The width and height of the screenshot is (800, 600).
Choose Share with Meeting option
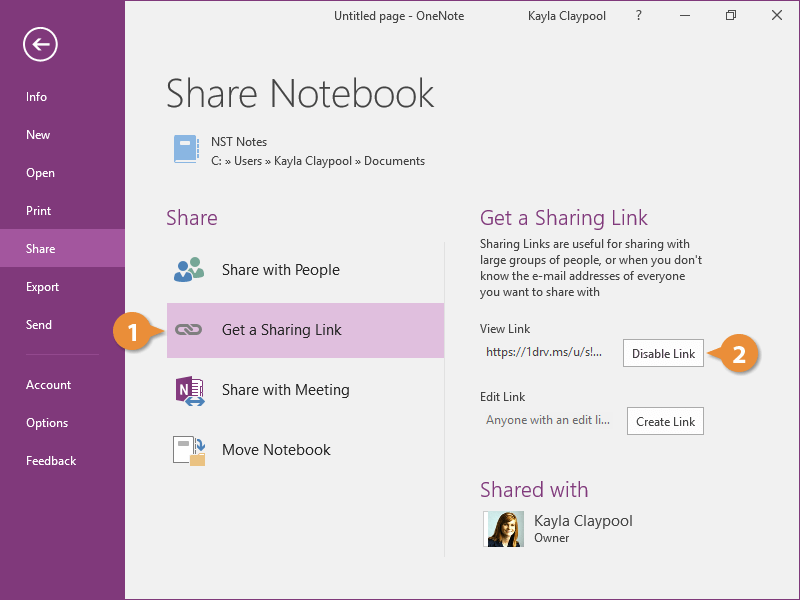pos(305,390)
